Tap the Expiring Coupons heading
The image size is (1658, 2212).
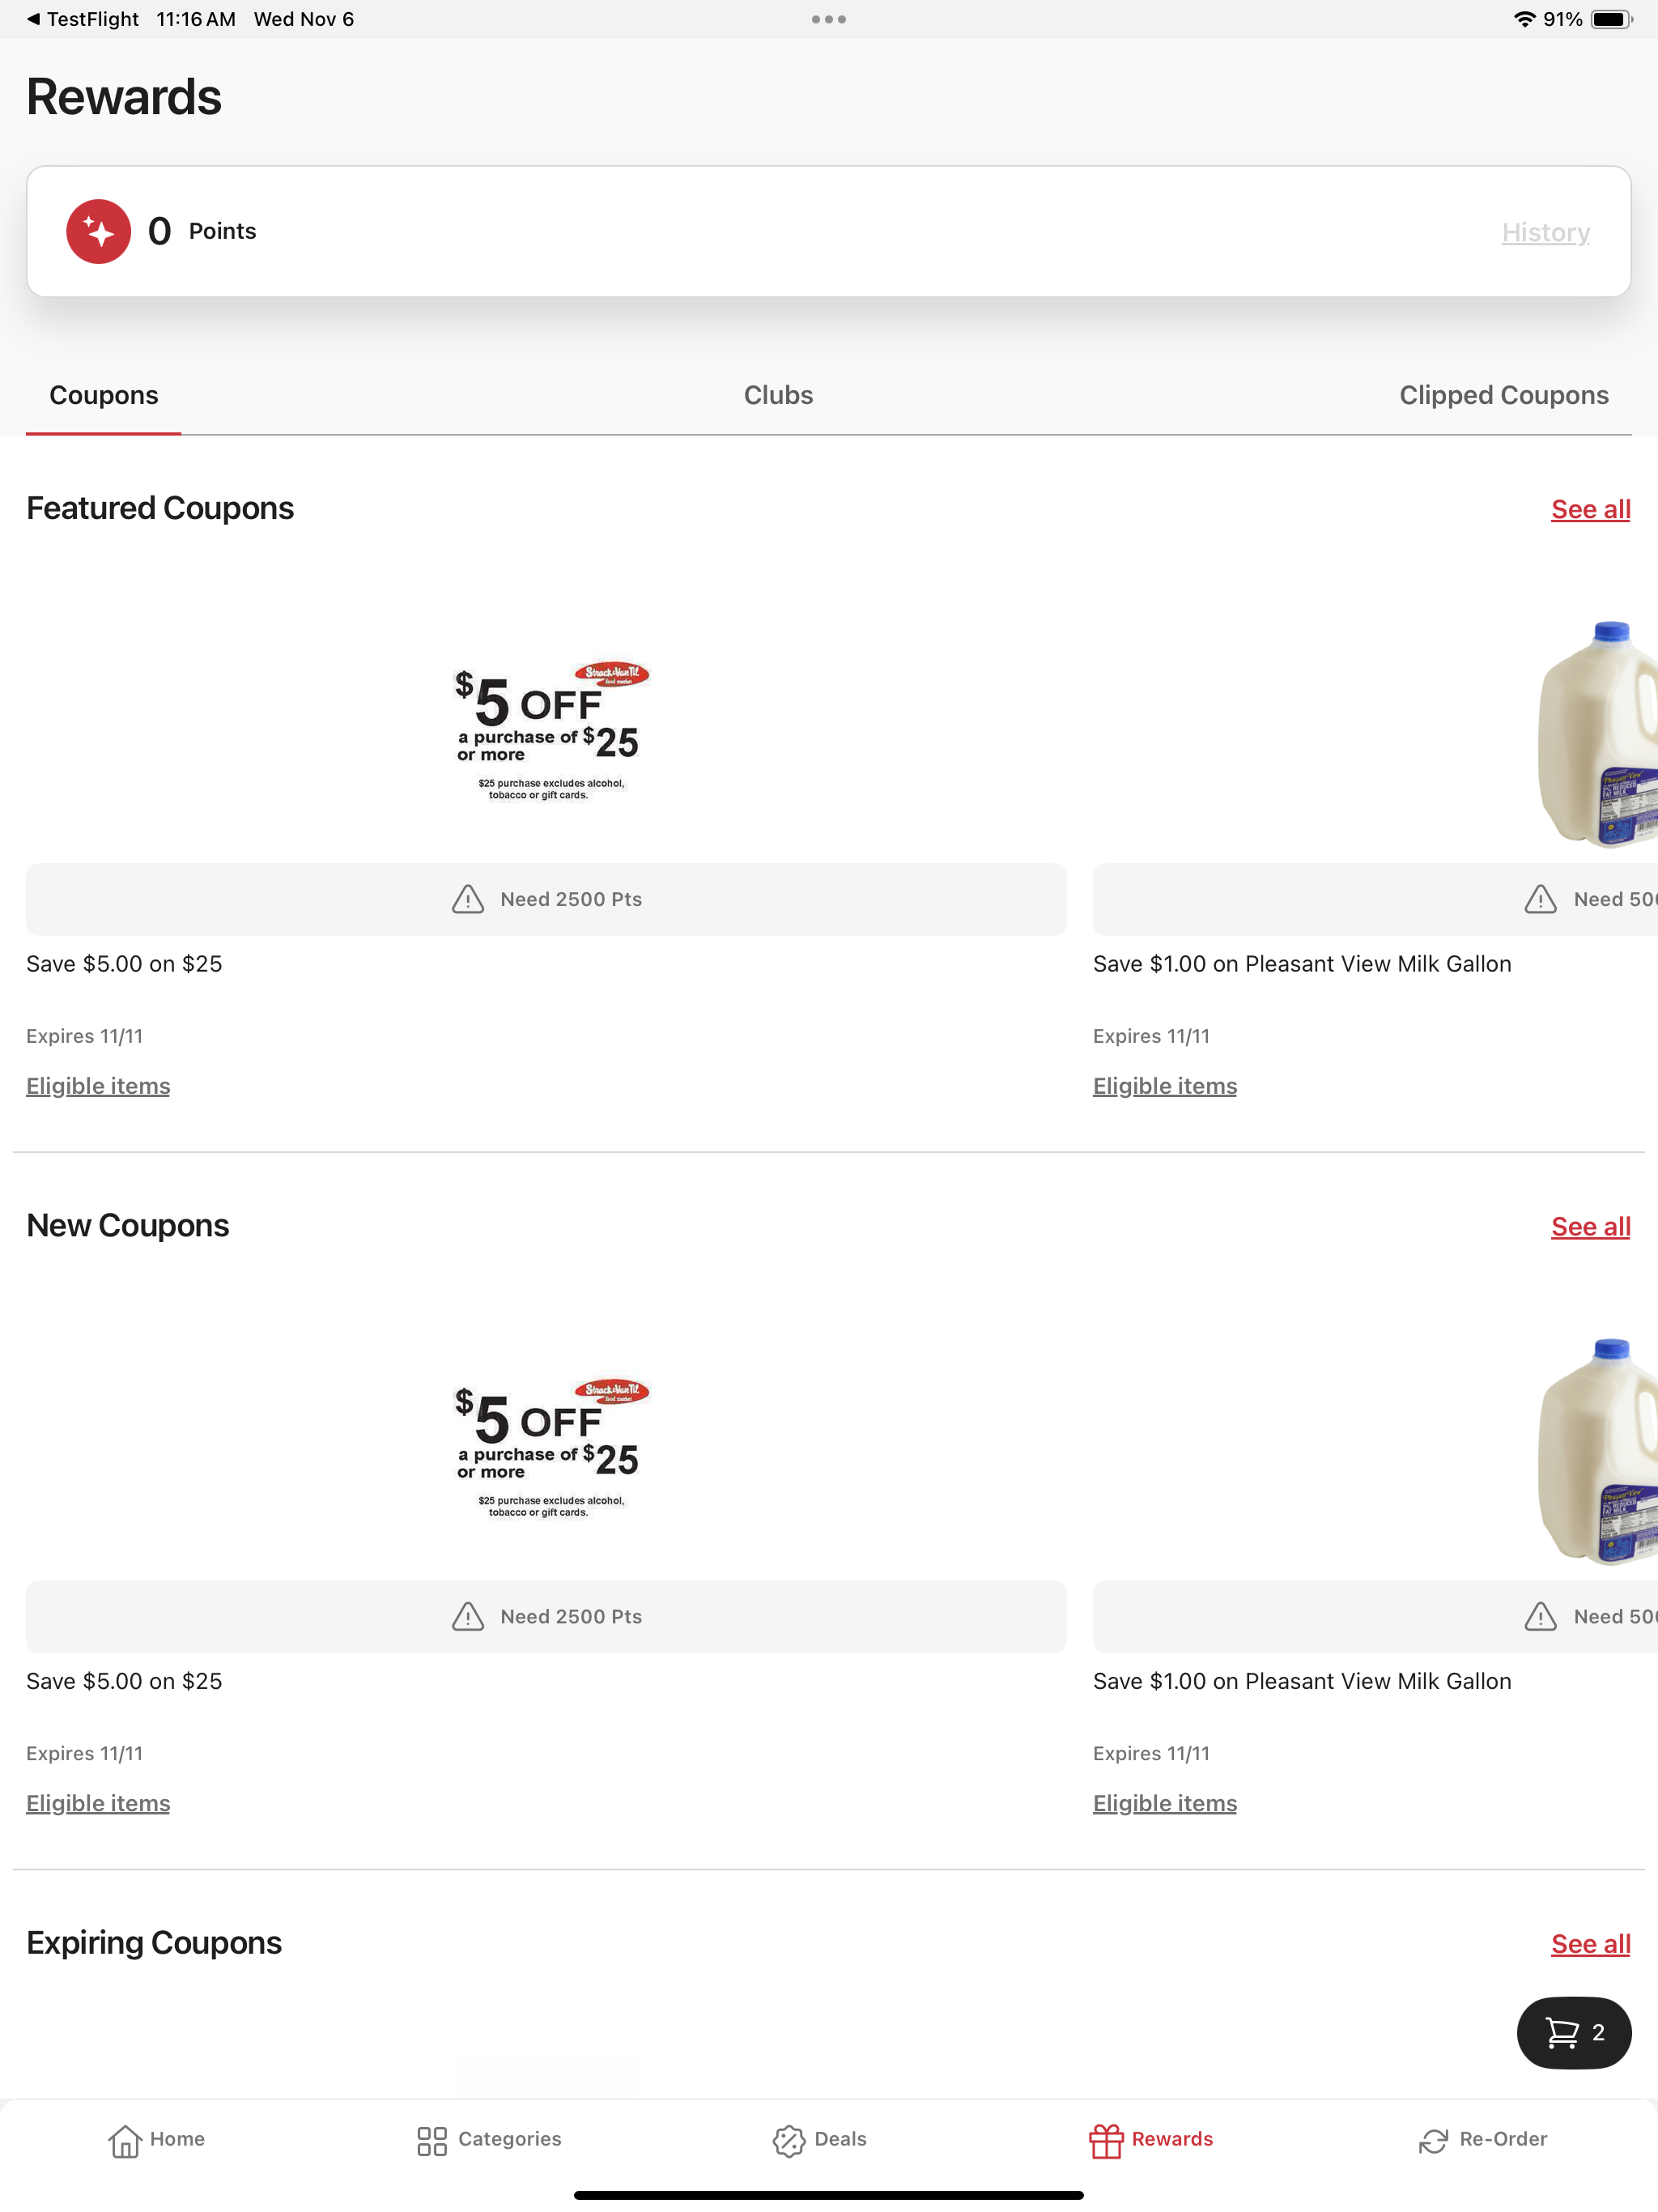pos(154,1942)
